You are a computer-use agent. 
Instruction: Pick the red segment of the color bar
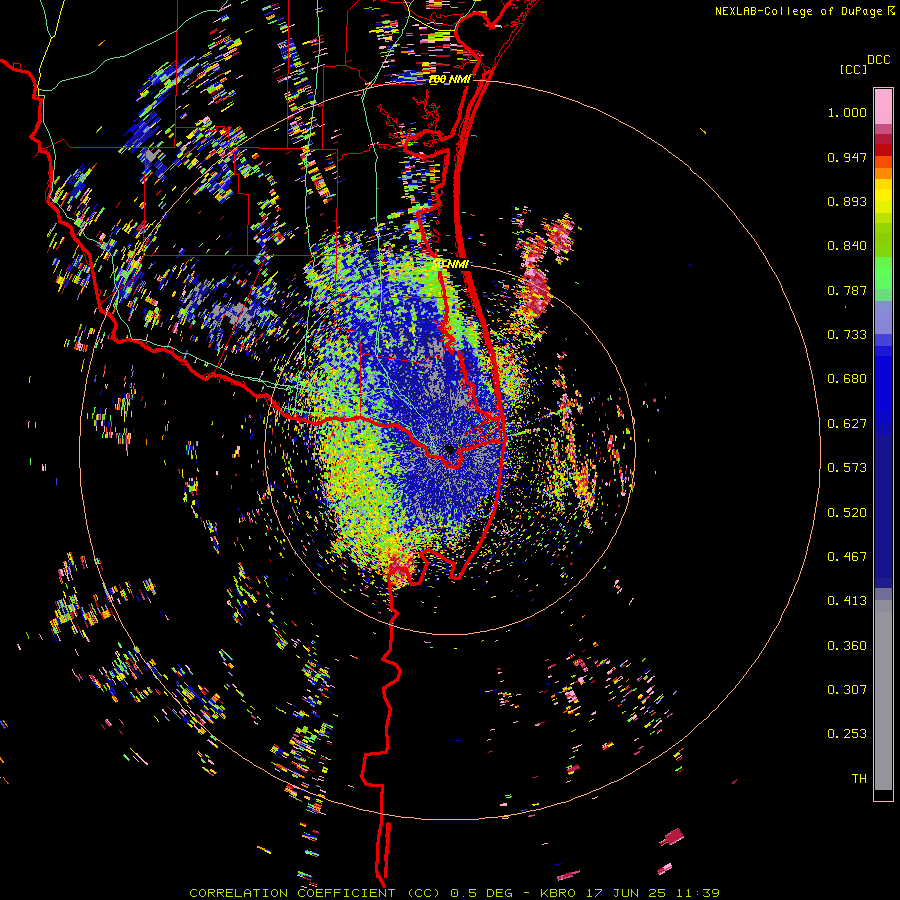click(x=883, y=150)
